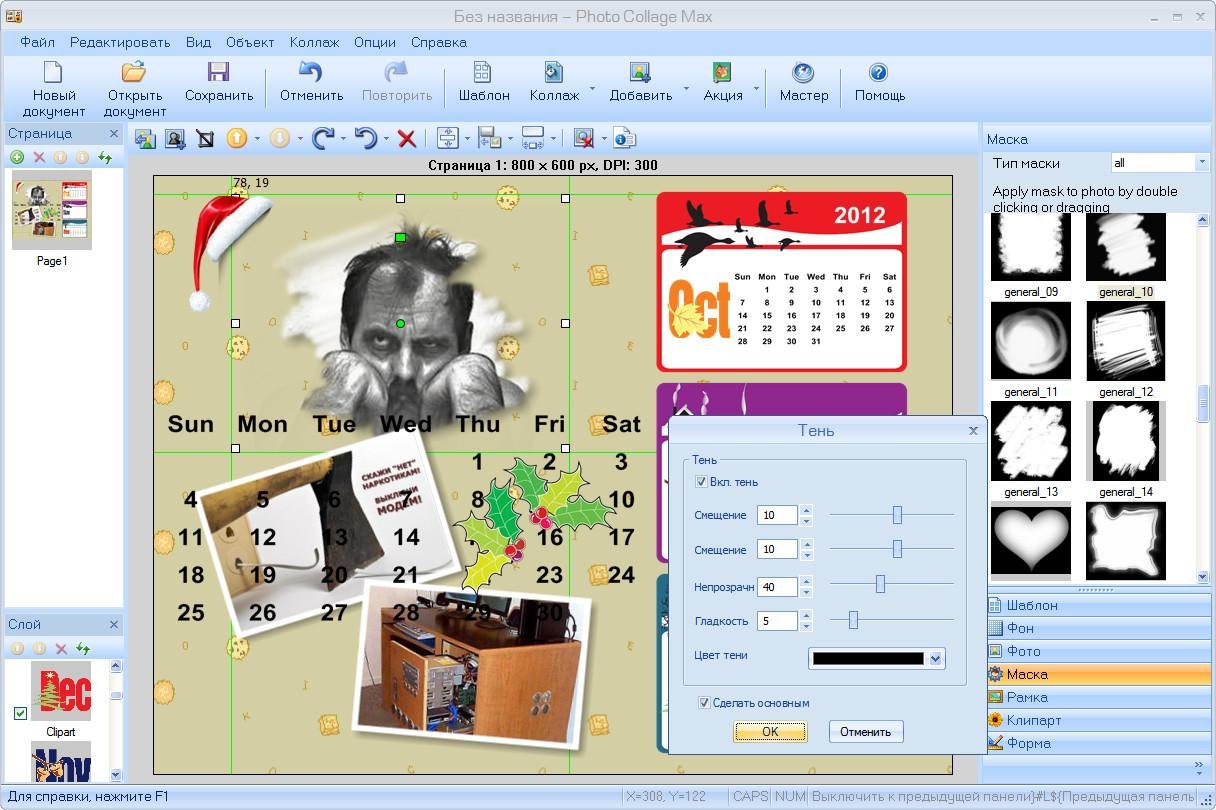Switch to the Рамка panel tab

pos(1027,697)
